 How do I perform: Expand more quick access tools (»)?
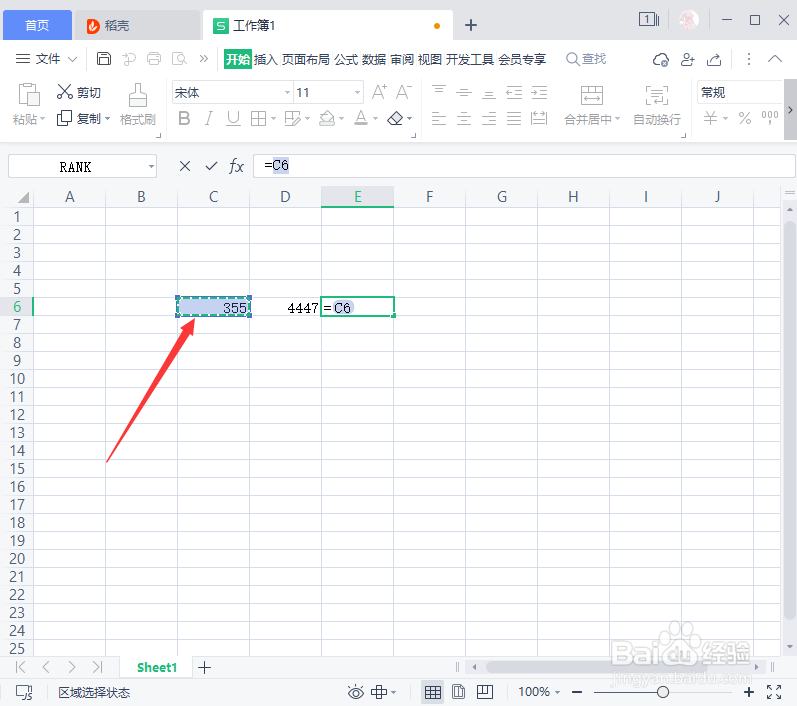(x=204, y=59)
